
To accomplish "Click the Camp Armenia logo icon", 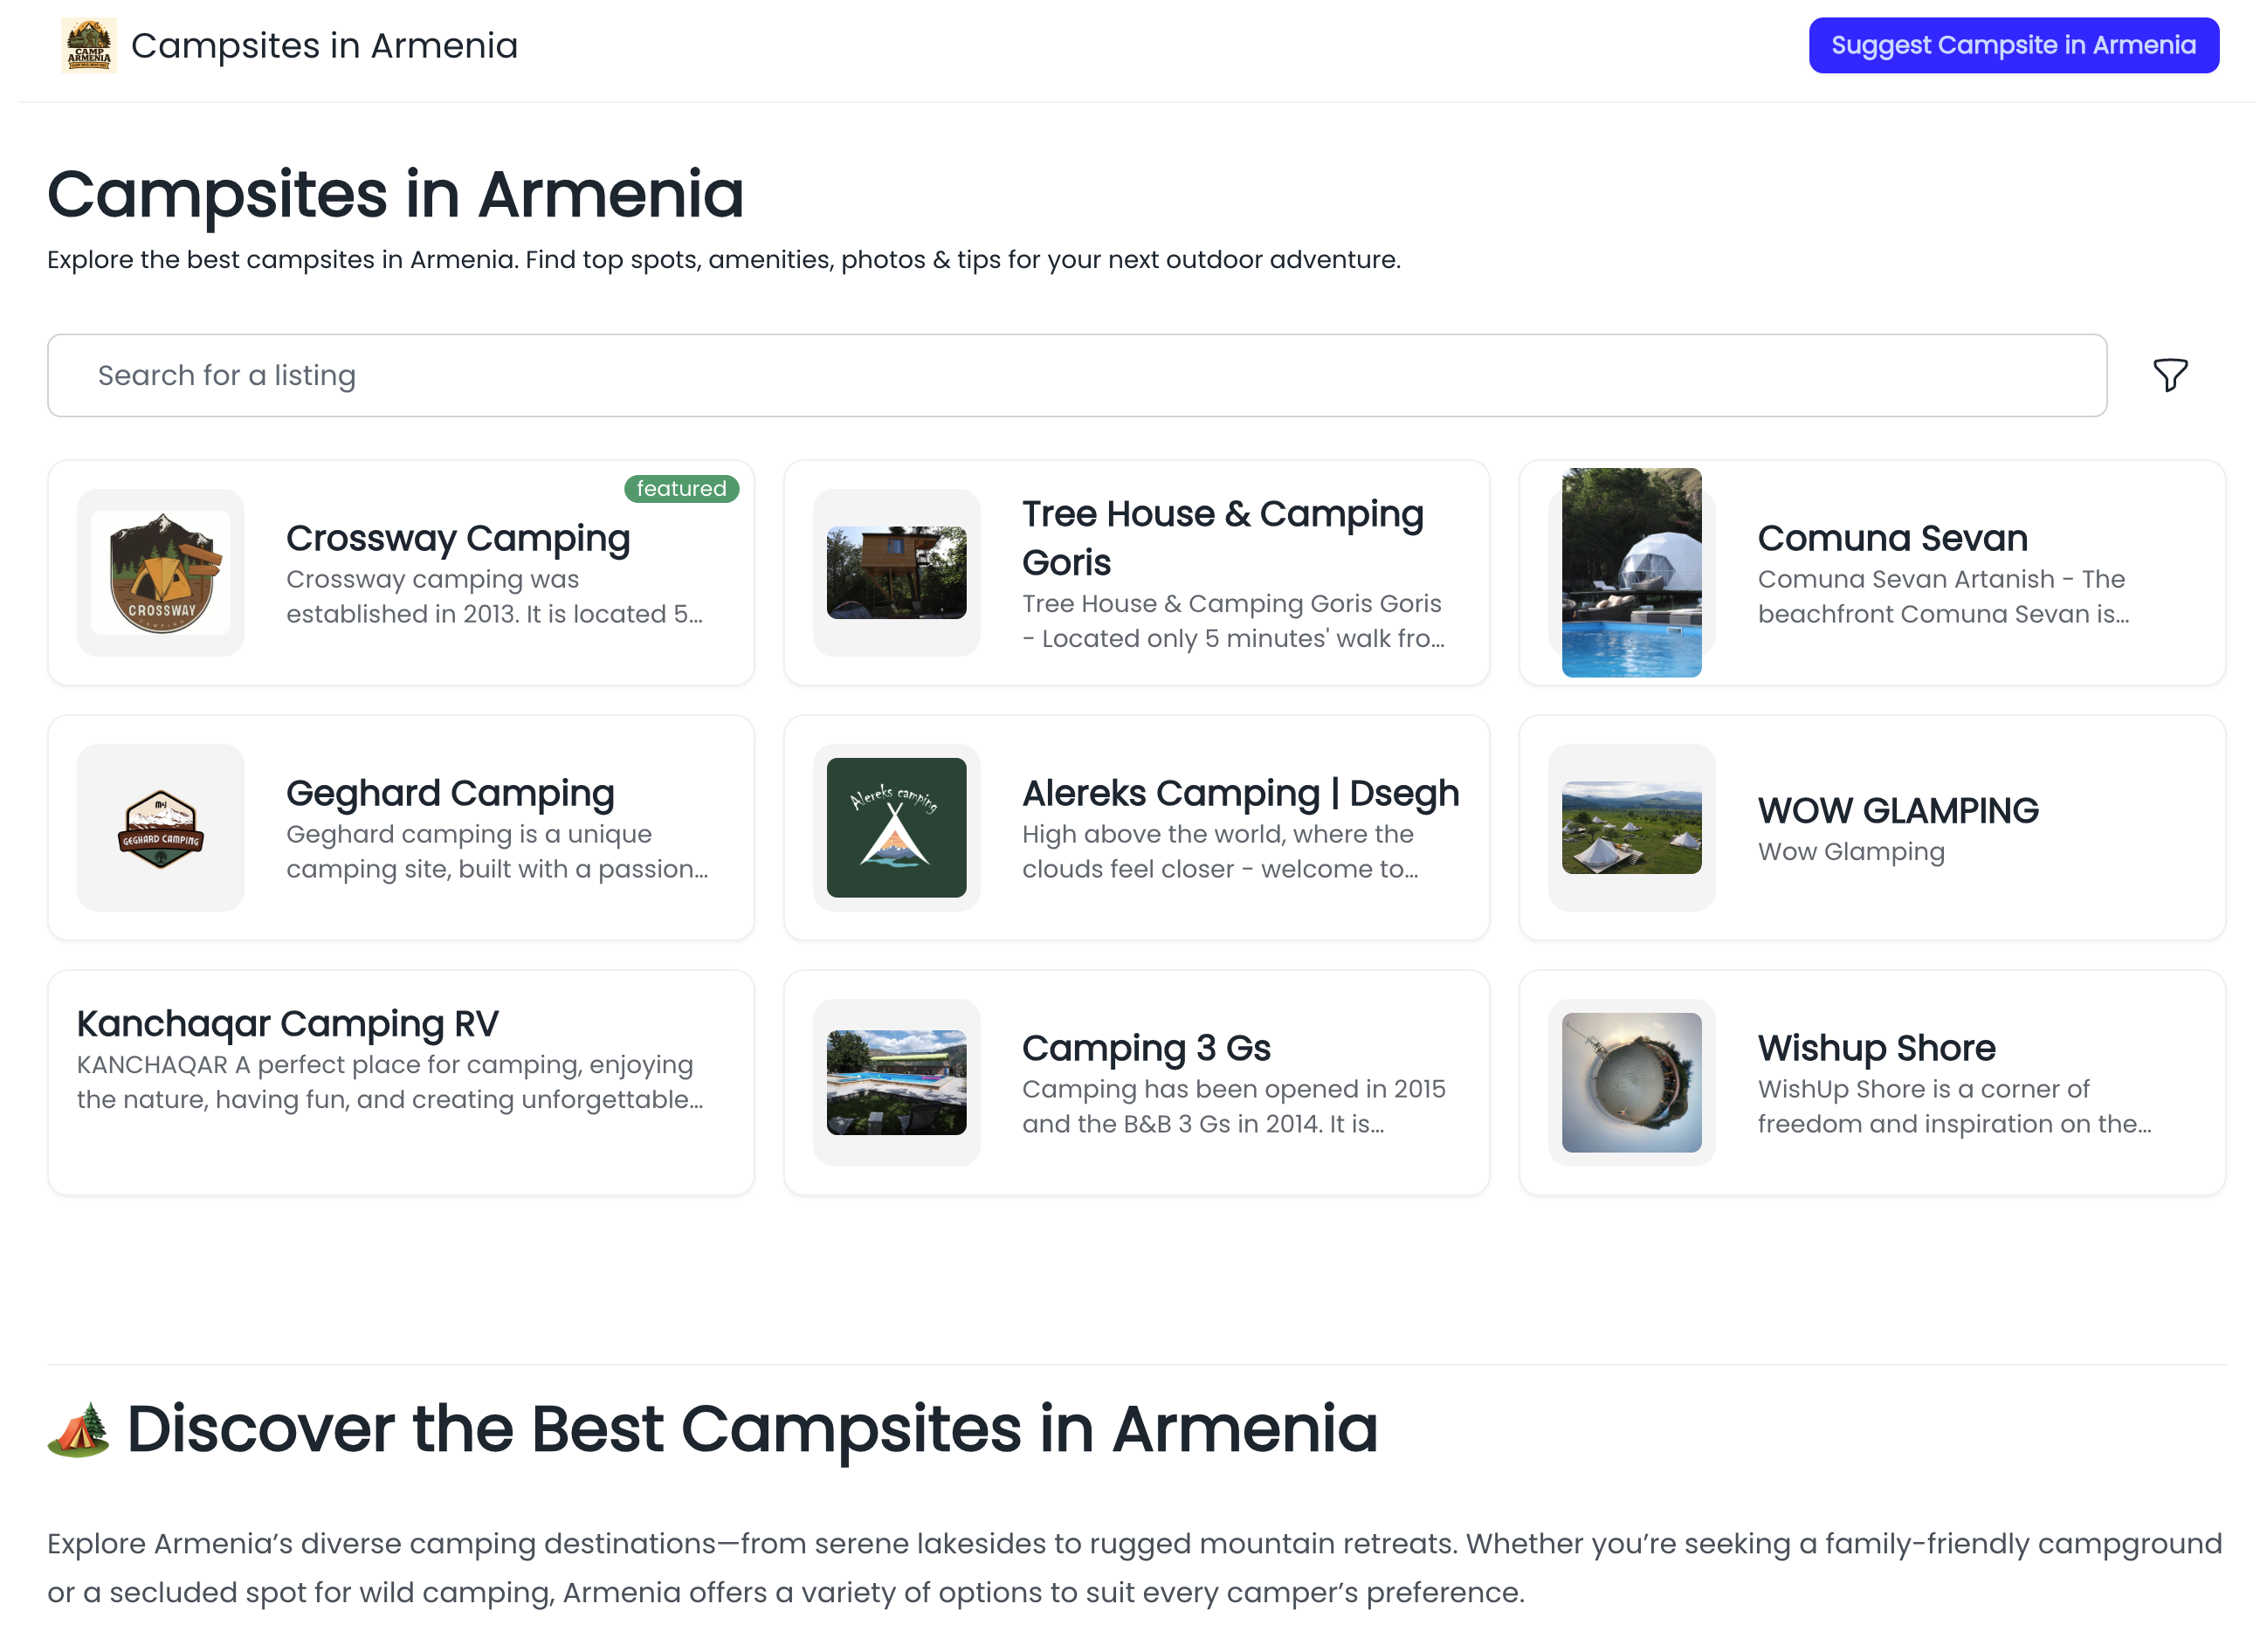I will 88,45.
